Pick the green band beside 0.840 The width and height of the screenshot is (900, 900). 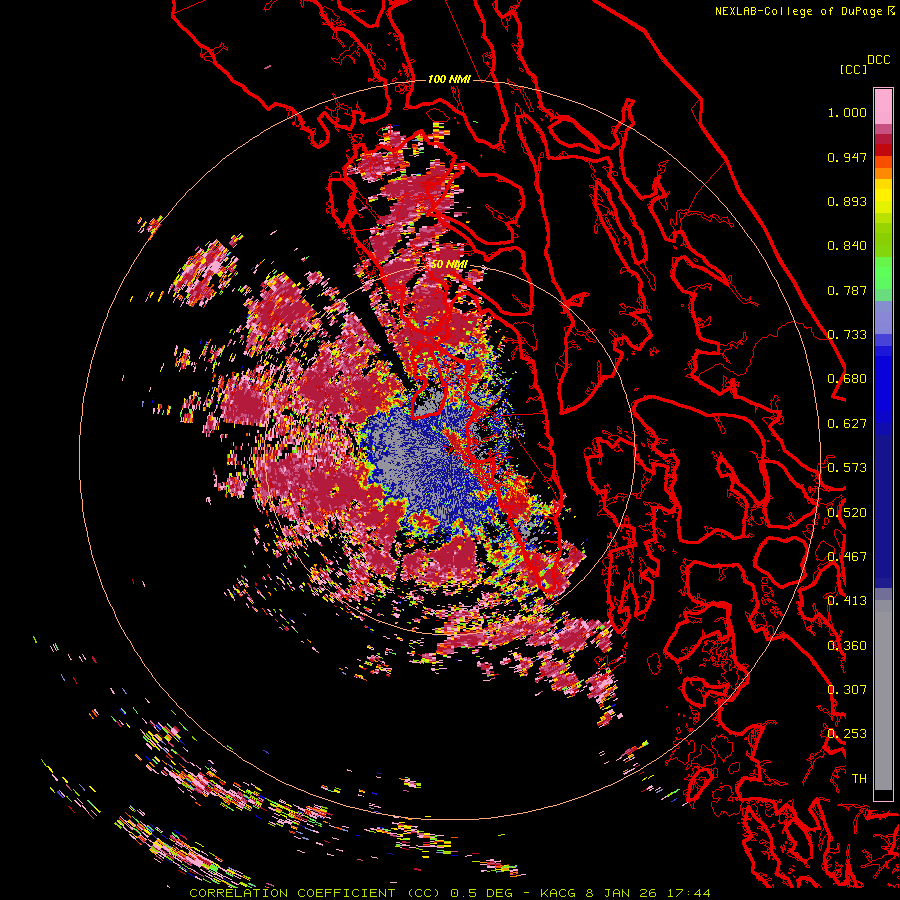pyautogui.click(x=883, y=239)
